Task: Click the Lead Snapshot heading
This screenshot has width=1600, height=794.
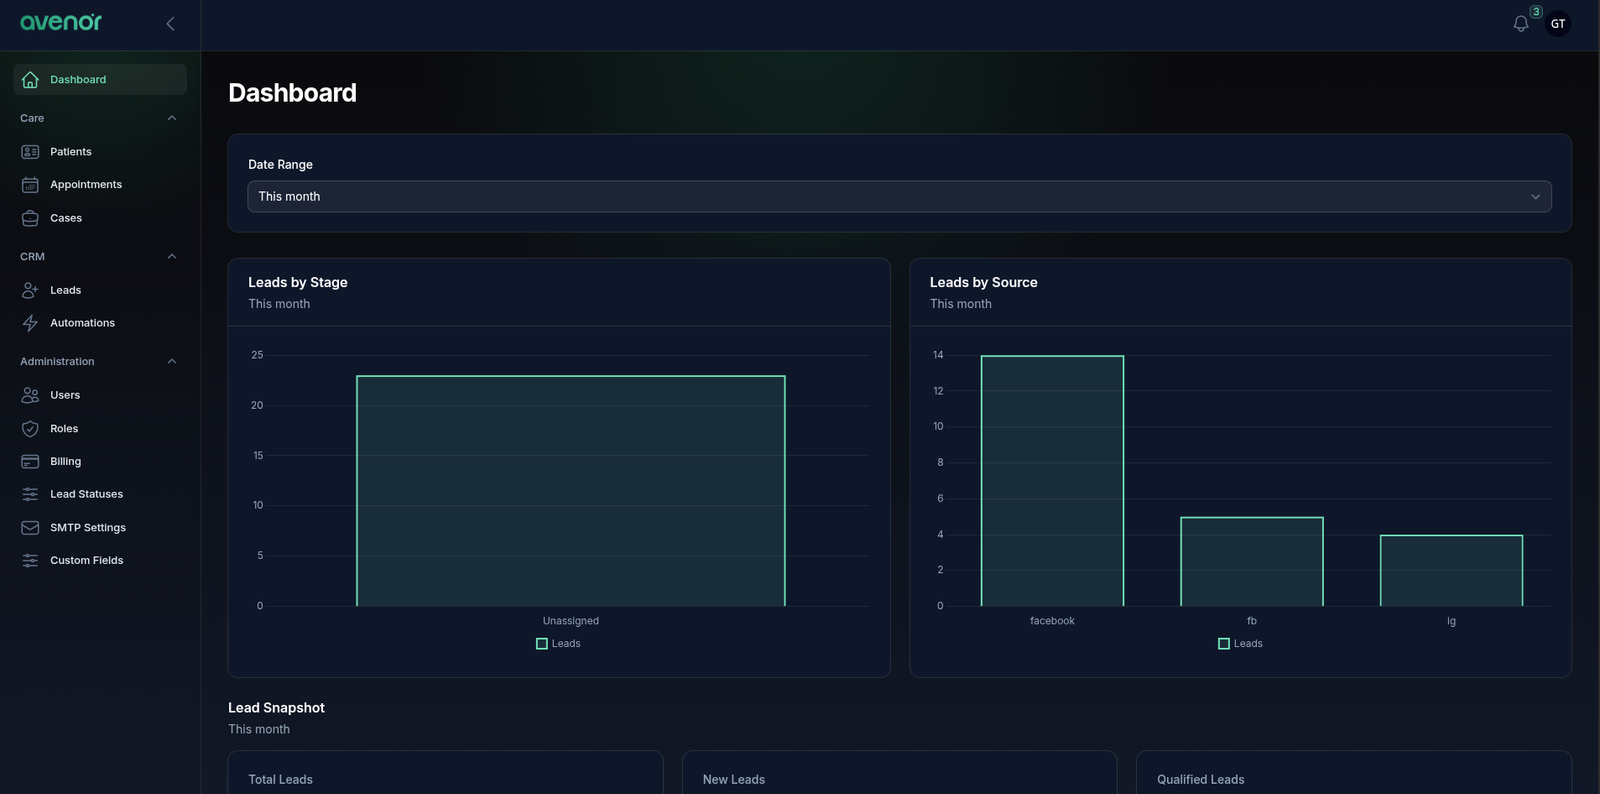Action: click(x=276, y=707)
